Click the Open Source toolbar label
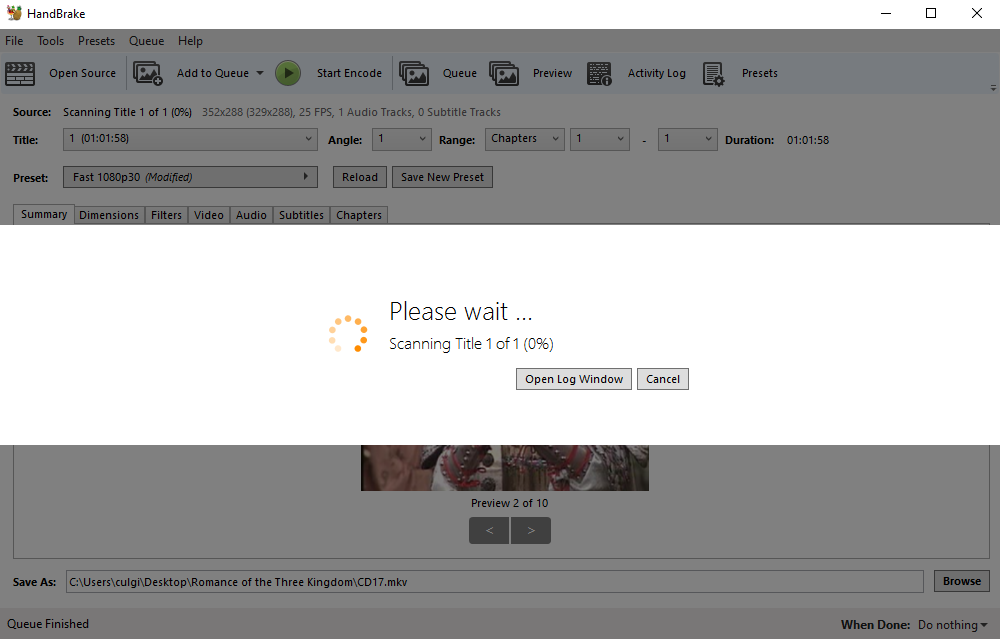The height and width of the screenshot is (639, 1000). click(82, 73)
